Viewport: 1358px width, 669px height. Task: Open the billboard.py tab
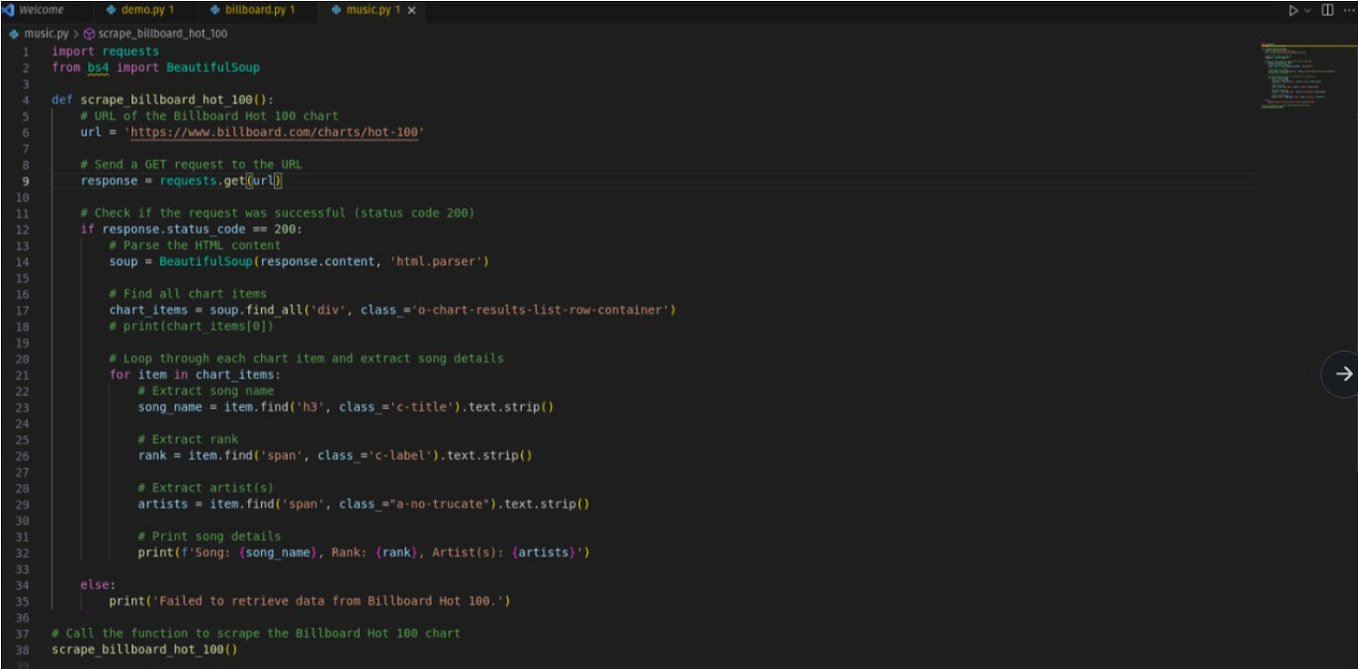[252, 10]
